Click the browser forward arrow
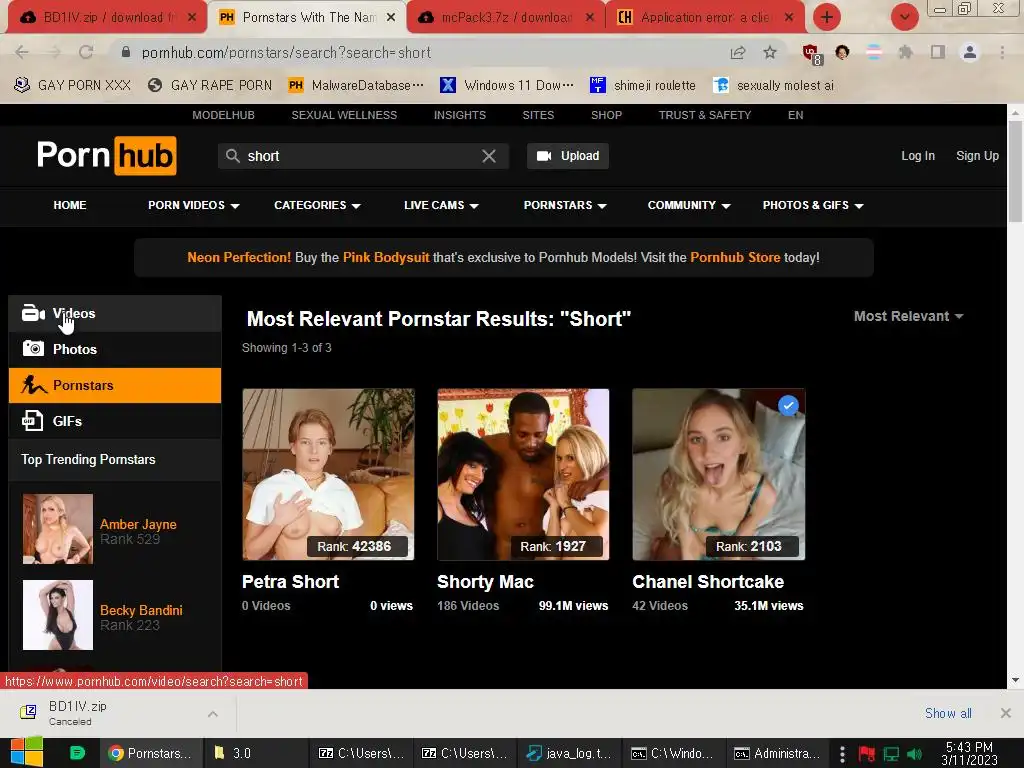This screenshot has width=1024, height=768. click(54, 52)
